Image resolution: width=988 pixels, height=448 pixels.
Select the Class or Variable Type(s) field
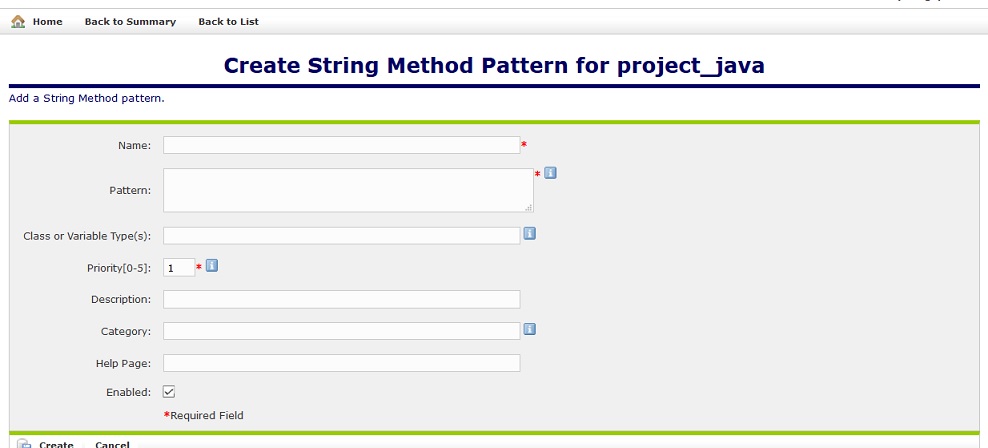coord(341,236)
